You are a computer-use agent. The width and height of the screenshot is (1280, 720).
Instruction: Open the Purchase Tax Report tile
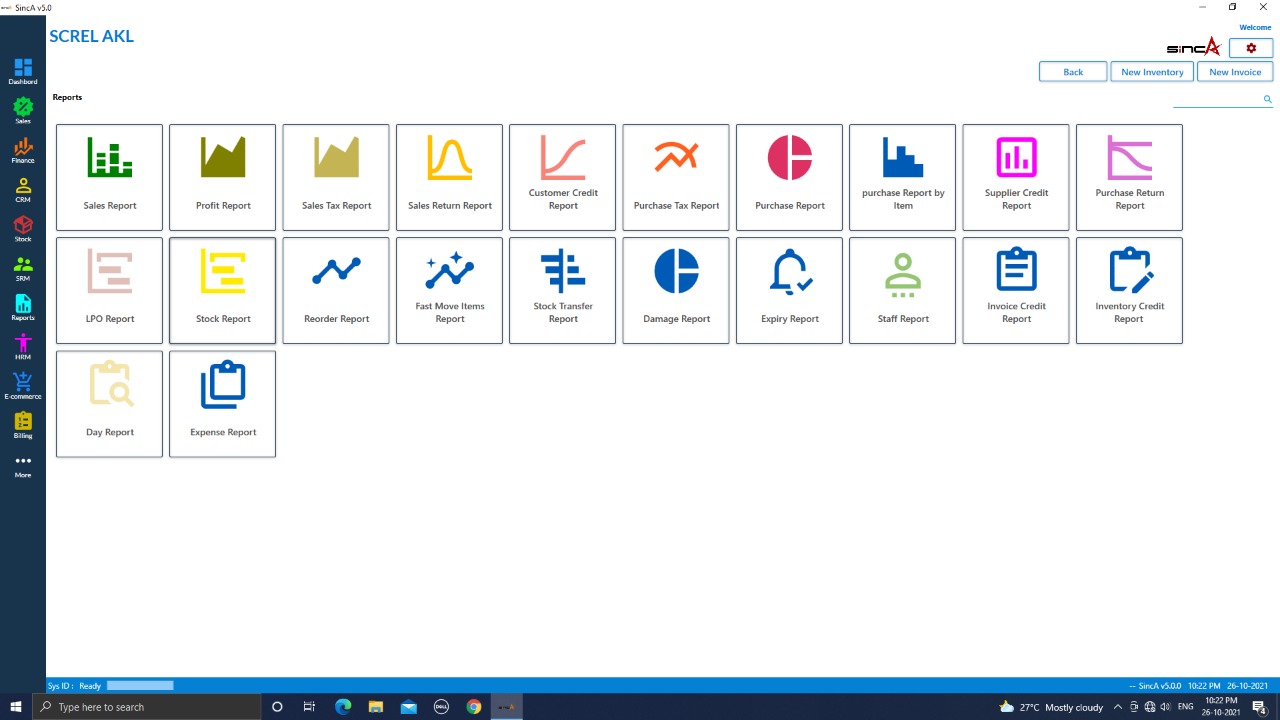(x=676, y=177)
